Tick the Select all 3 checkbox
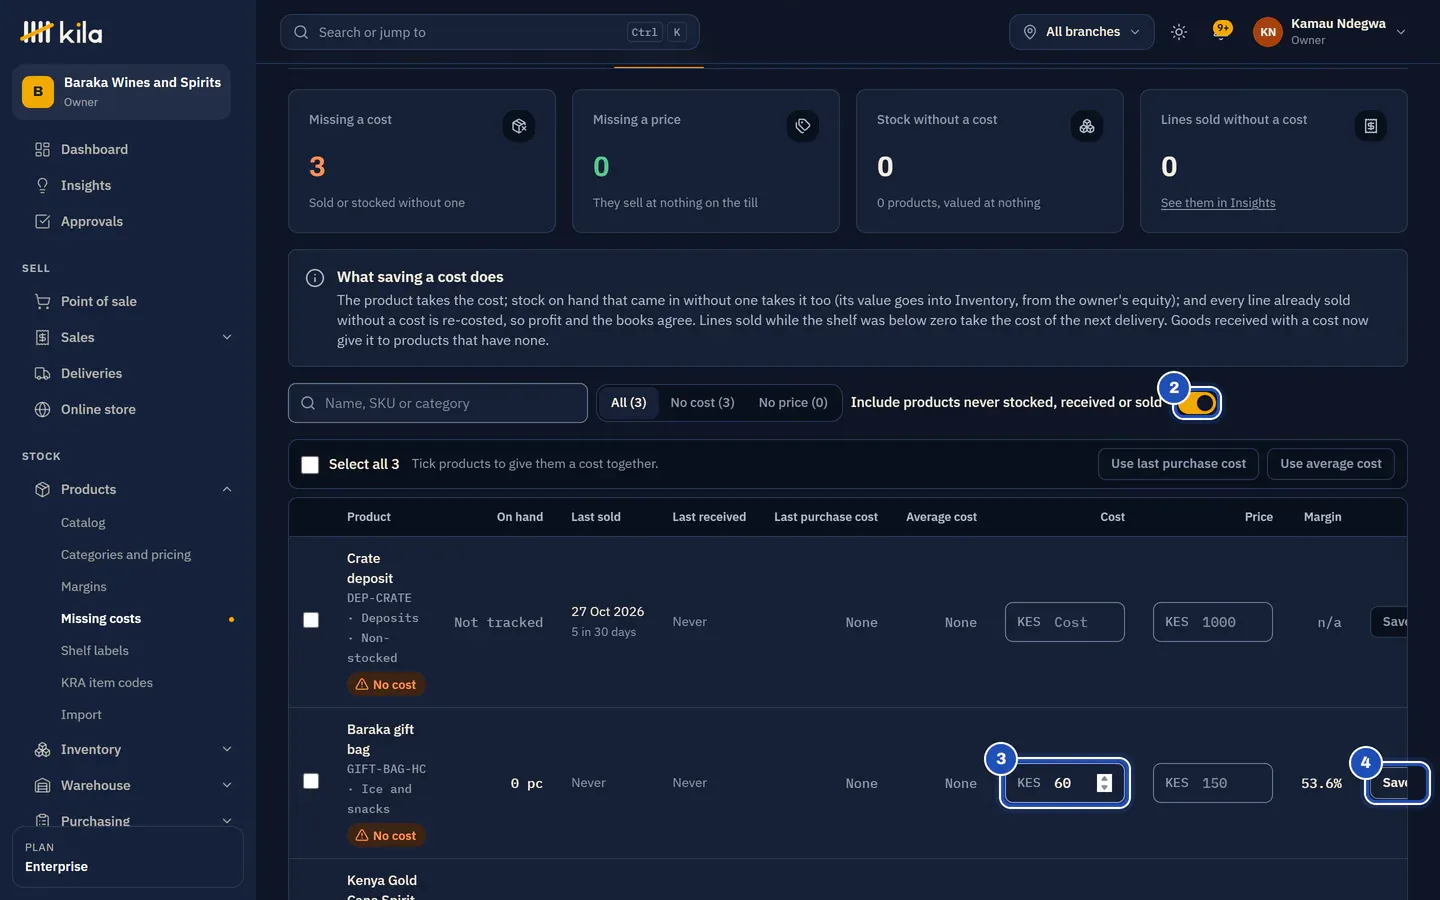 [310, 465]
